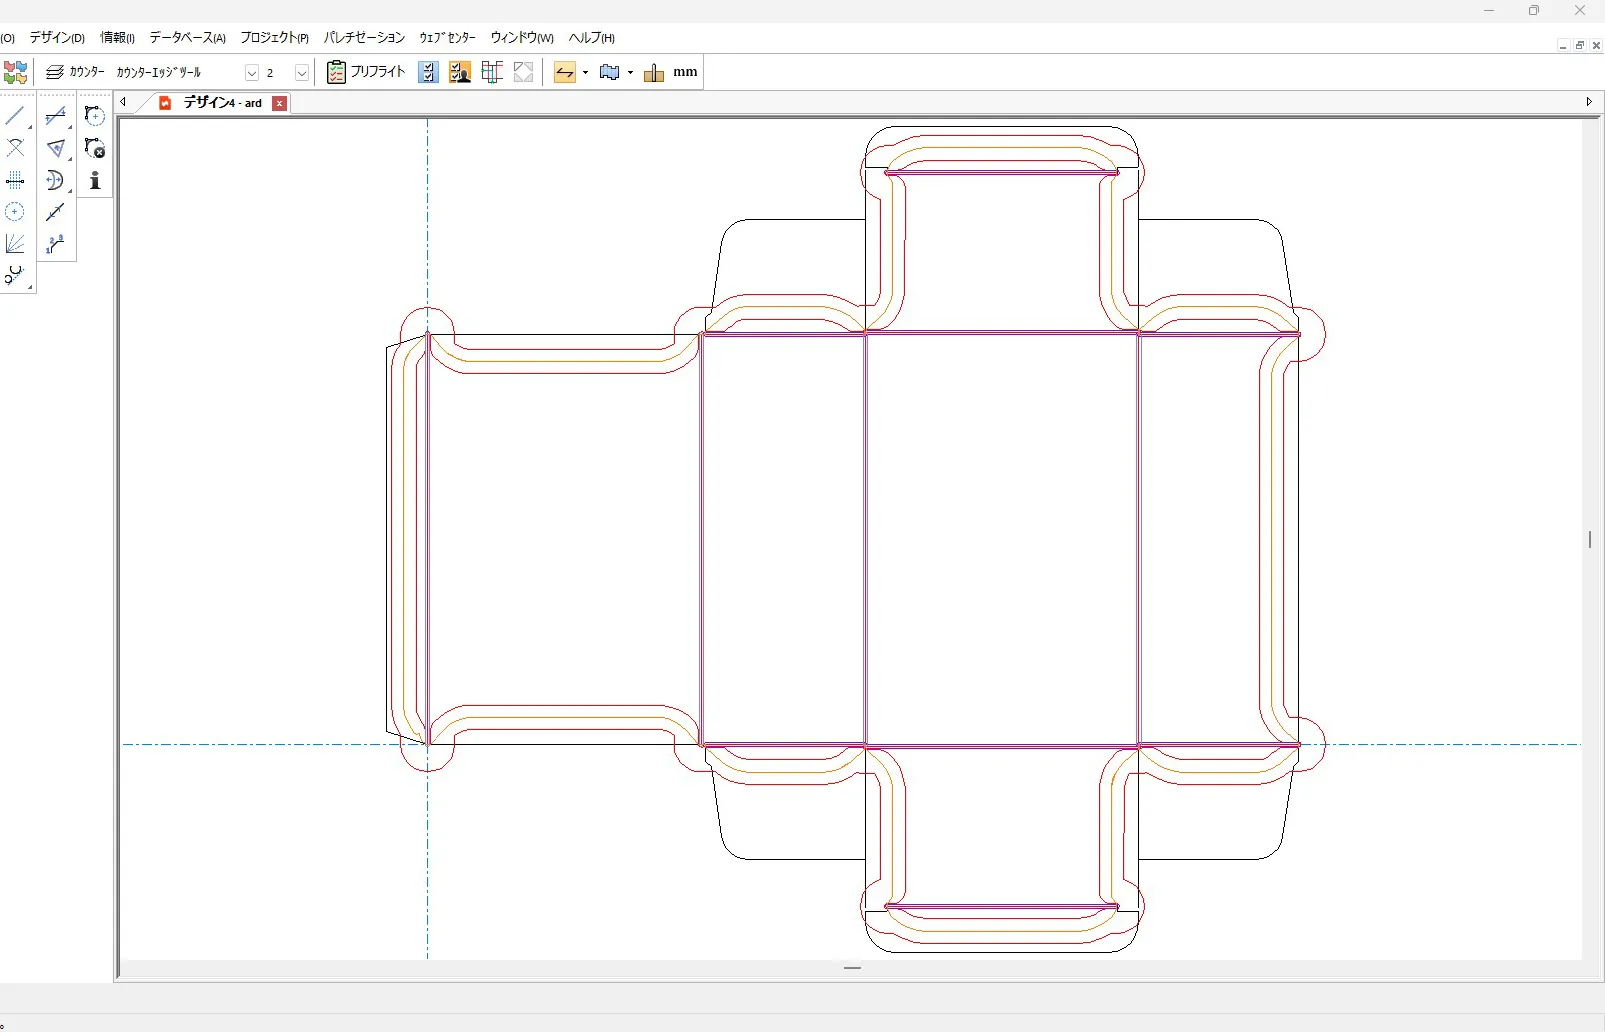Select the straight Line drawing tool
Image resolution: width=1605 pixels, height=1032 pixels.
[x=14, y=117]
